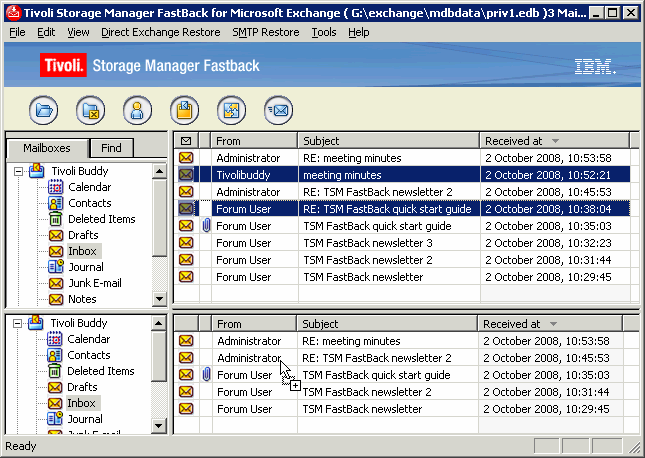Open Direct Exchange Restore menu

161,32
